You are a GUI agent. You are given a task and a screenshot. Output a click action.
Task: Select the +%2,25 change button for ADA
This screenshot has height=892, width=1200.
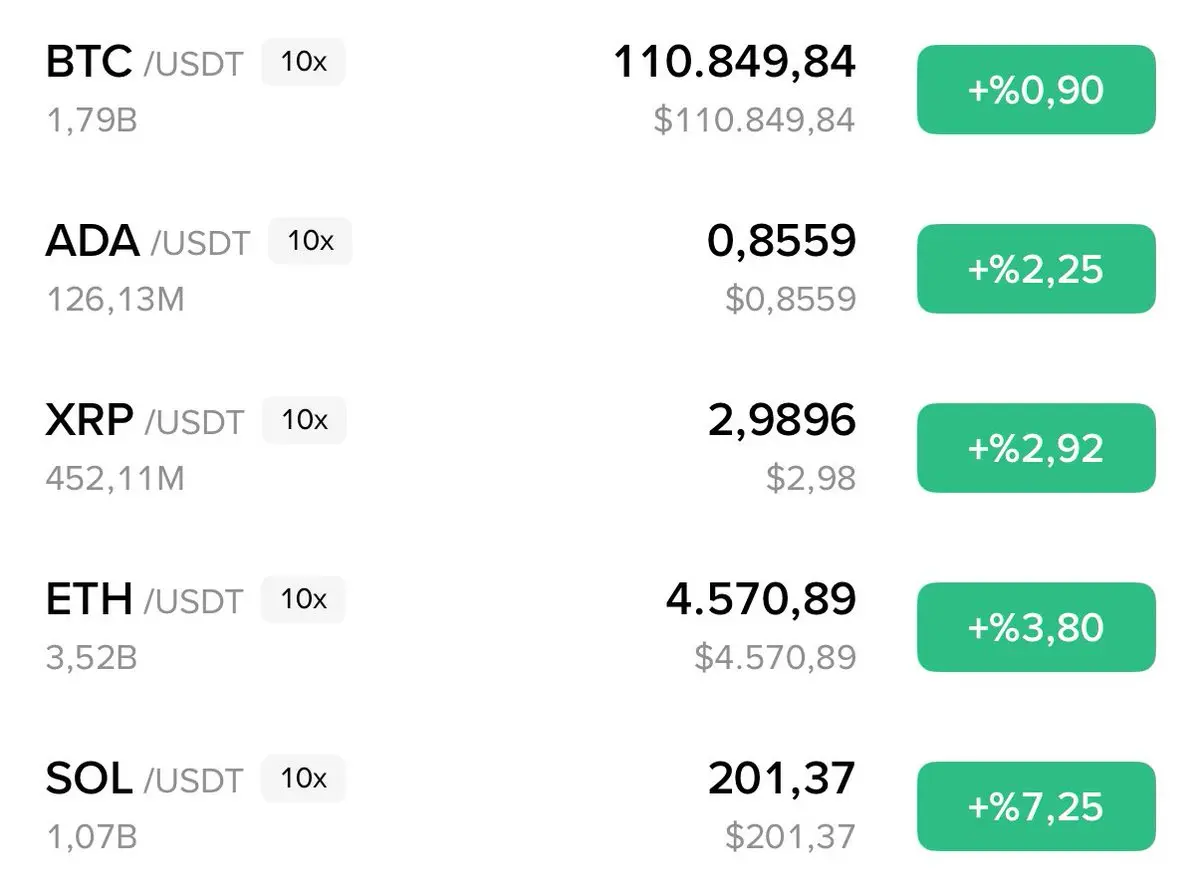click(1036, 269)
